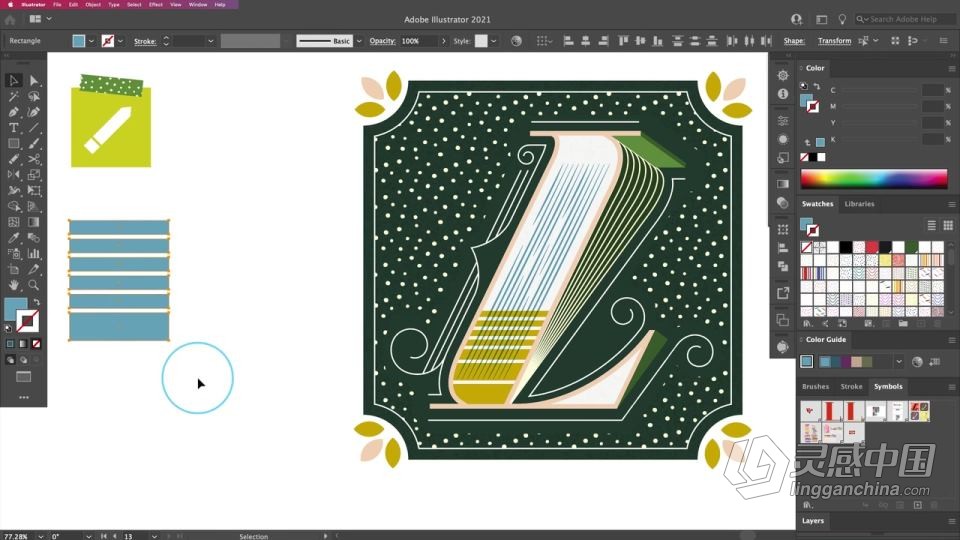960x540 pixels.
Task: Switch Swatches panel to thumbnail view
Action: 948,225
